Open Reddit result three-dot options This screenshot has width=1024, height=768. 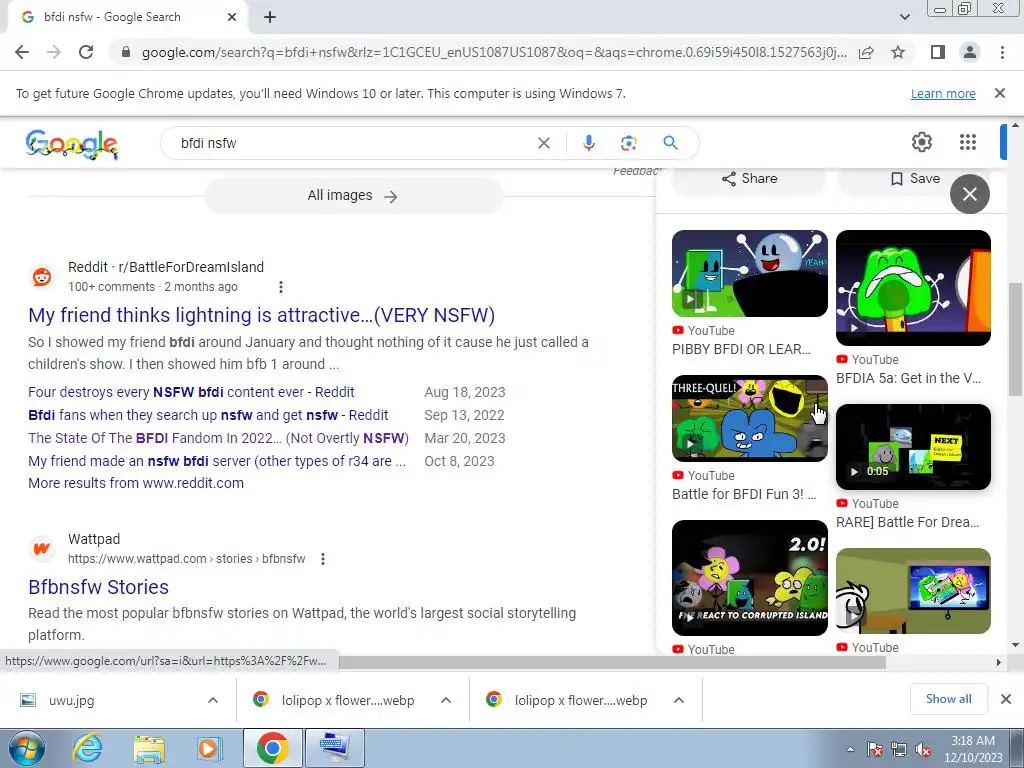tap(280, 287)
